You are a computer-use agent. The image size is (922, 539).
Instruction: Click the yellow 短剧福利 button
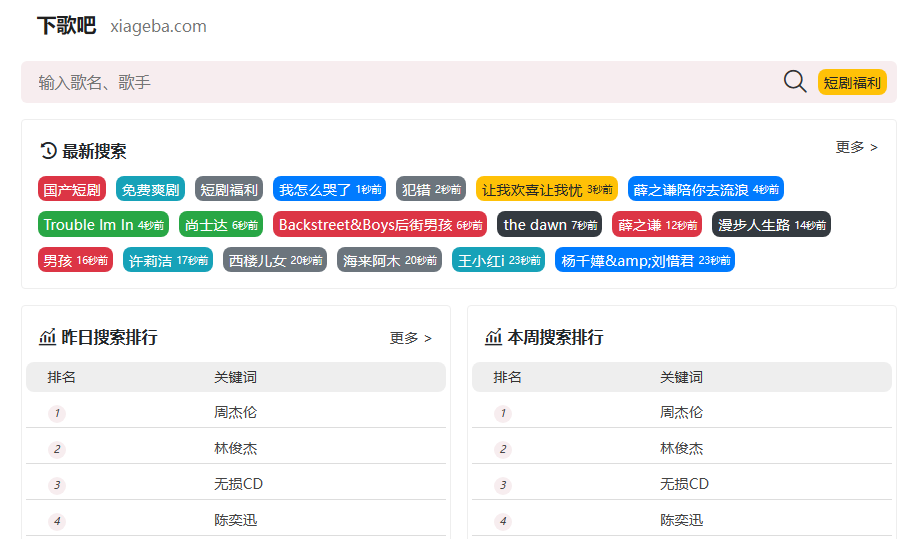851,82
